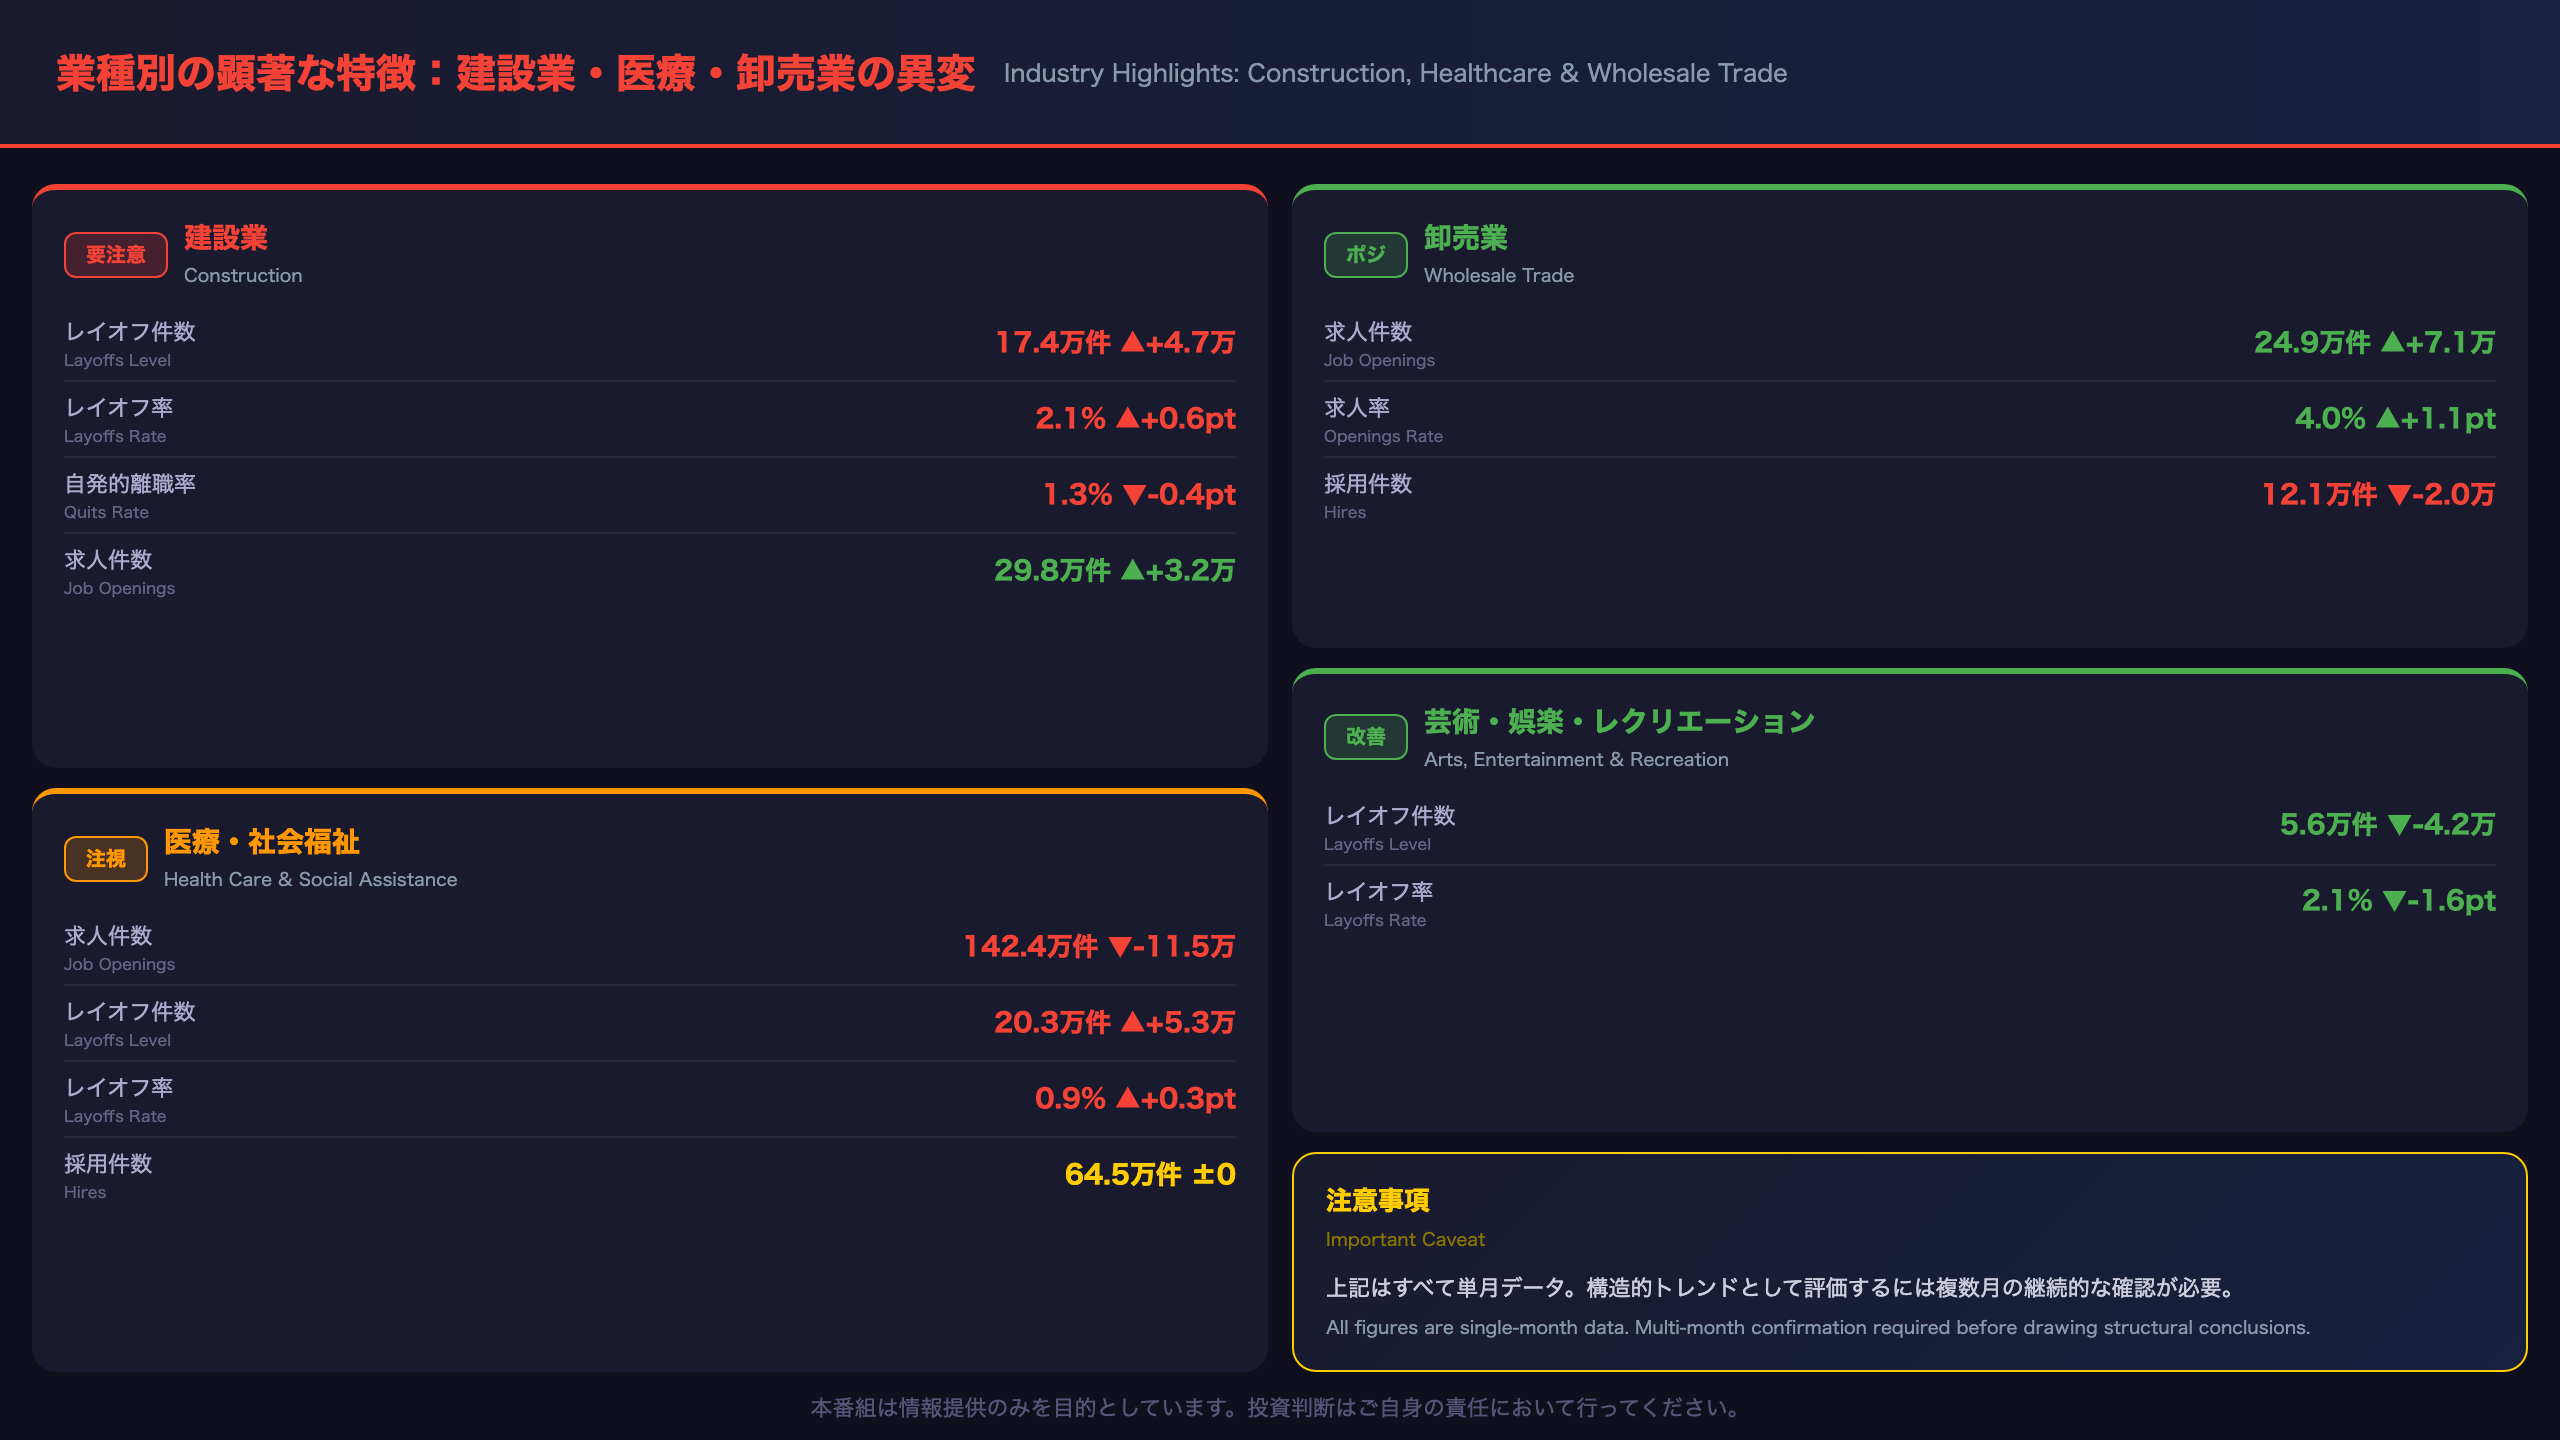Click Wholesale job openings 24.9万件 ▲+7.1万
Screen dimensions: 2560x1440
coord(2375,343)
